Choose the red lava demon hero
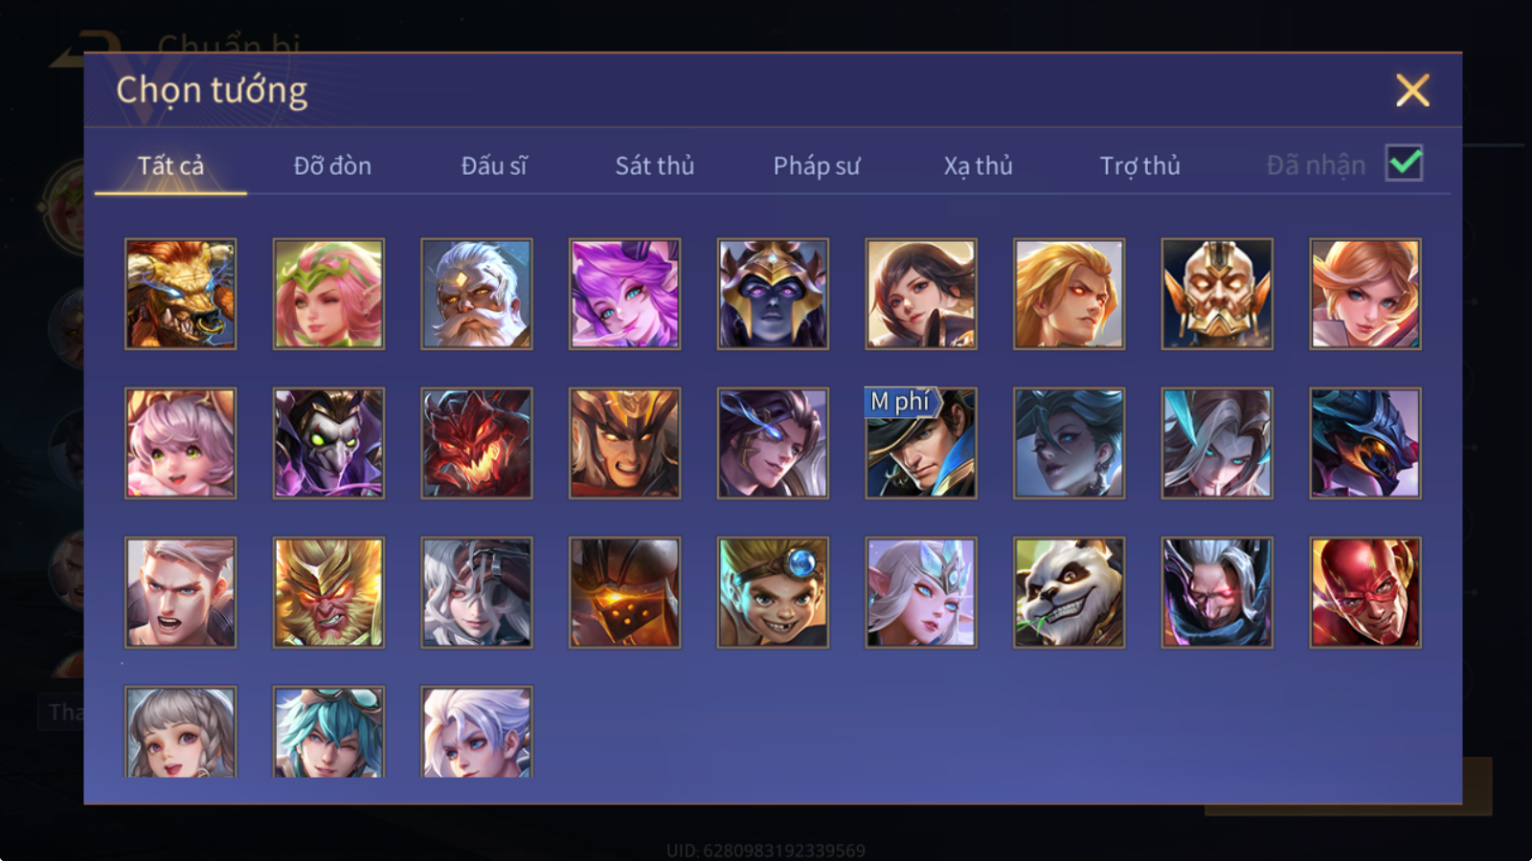 (x=477, y=443)
